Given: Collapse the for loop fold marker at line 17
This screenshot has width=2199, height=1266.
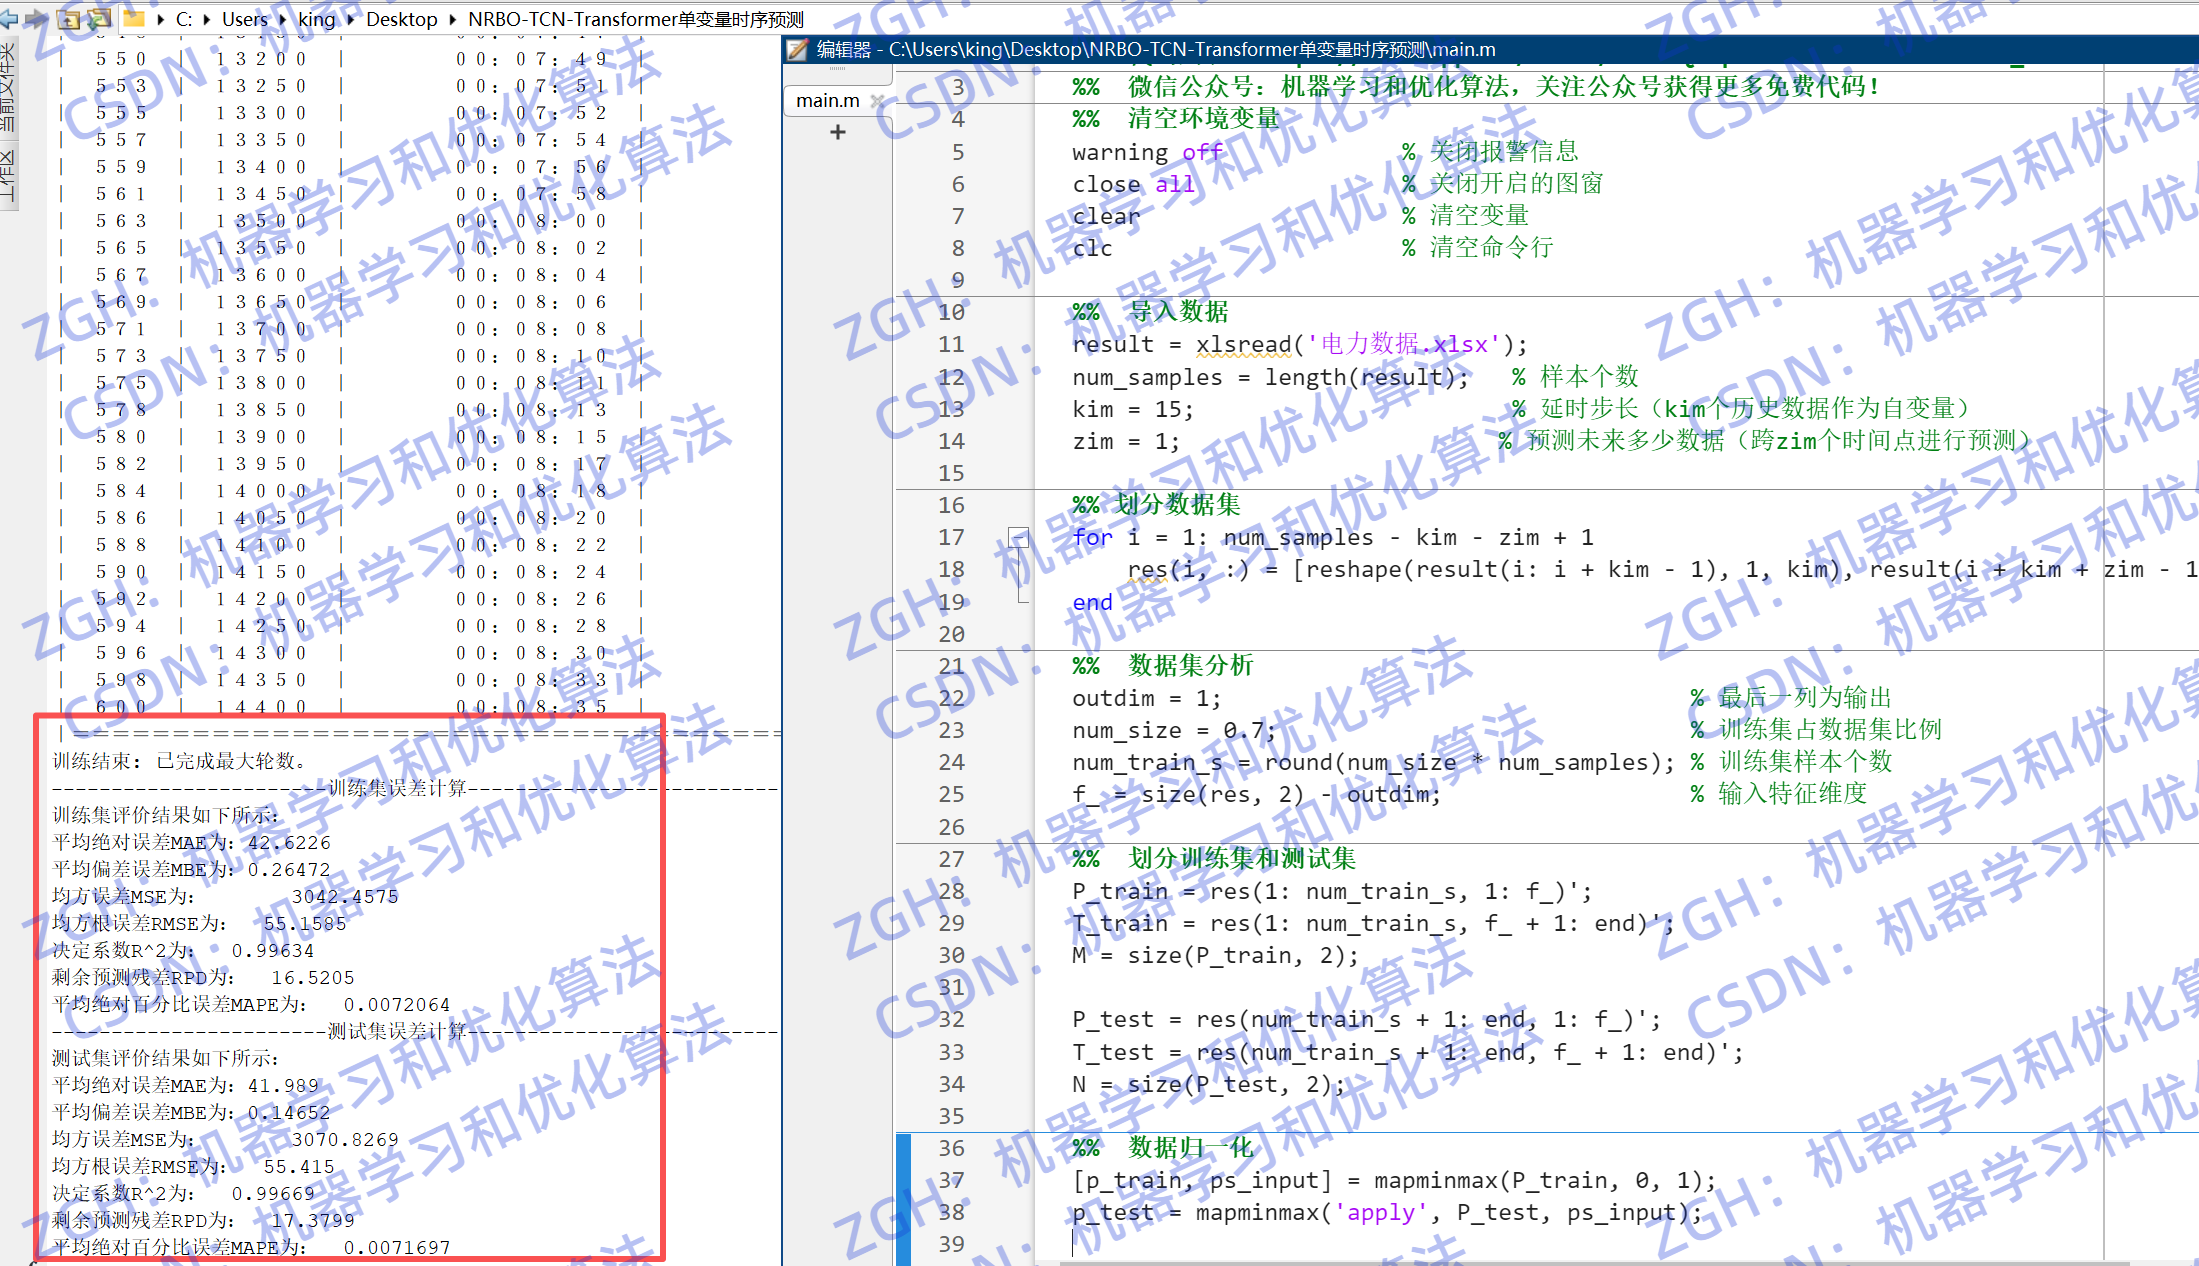Looking at the screenshot, I should pos(1018,538).
